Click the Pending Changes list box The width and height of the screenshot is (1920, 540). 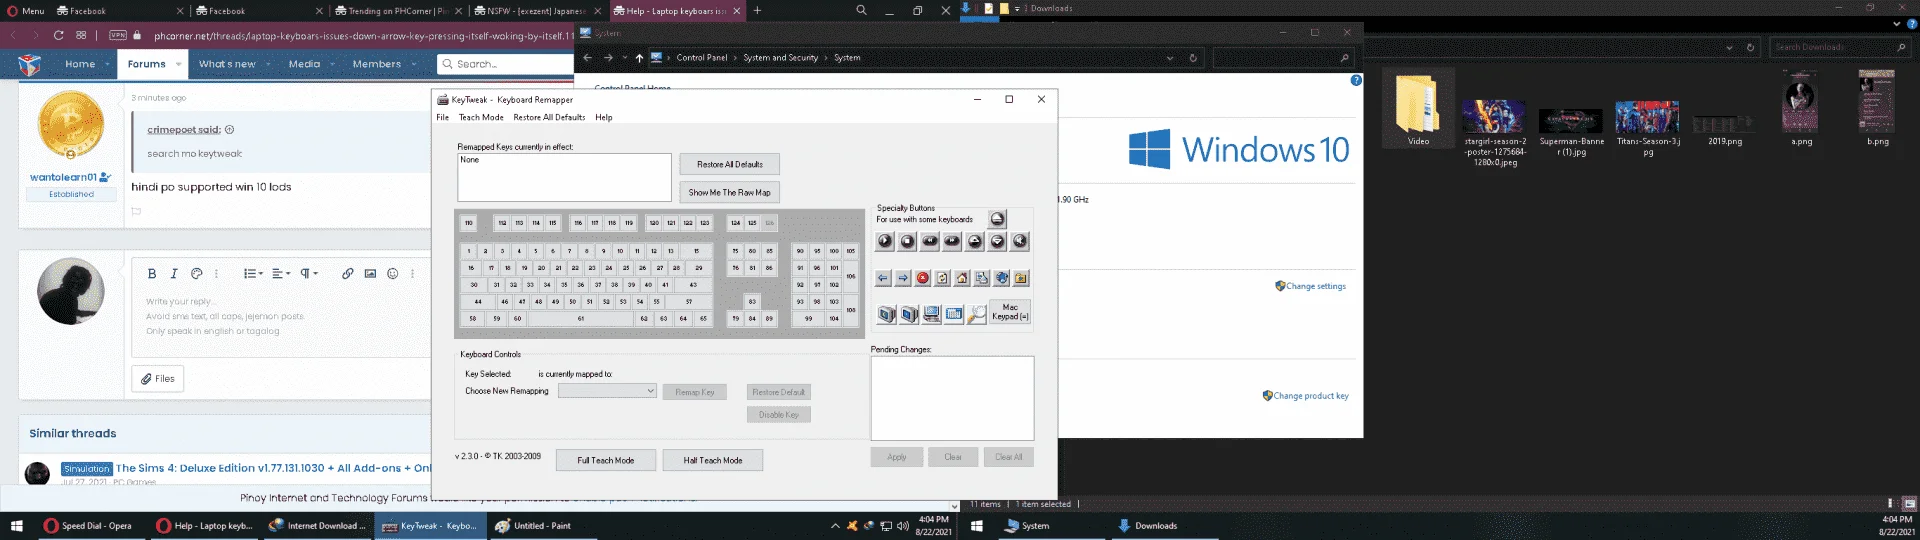pos(952,398)
